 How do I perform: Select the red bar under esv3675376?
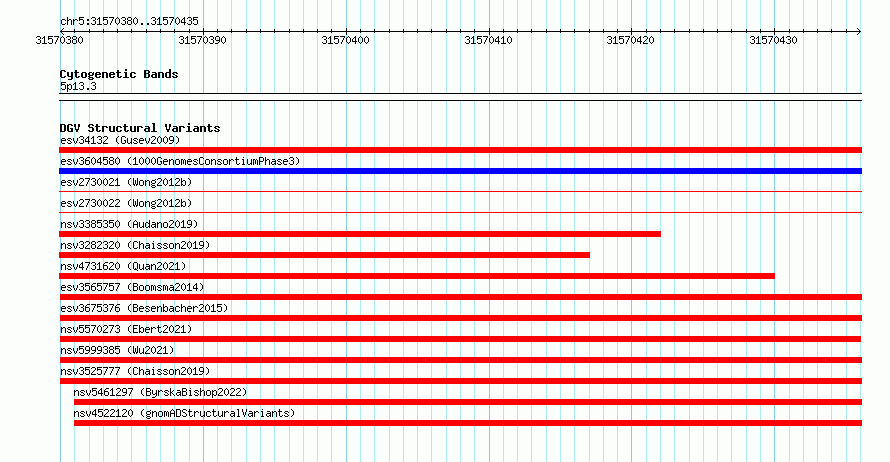460,318
